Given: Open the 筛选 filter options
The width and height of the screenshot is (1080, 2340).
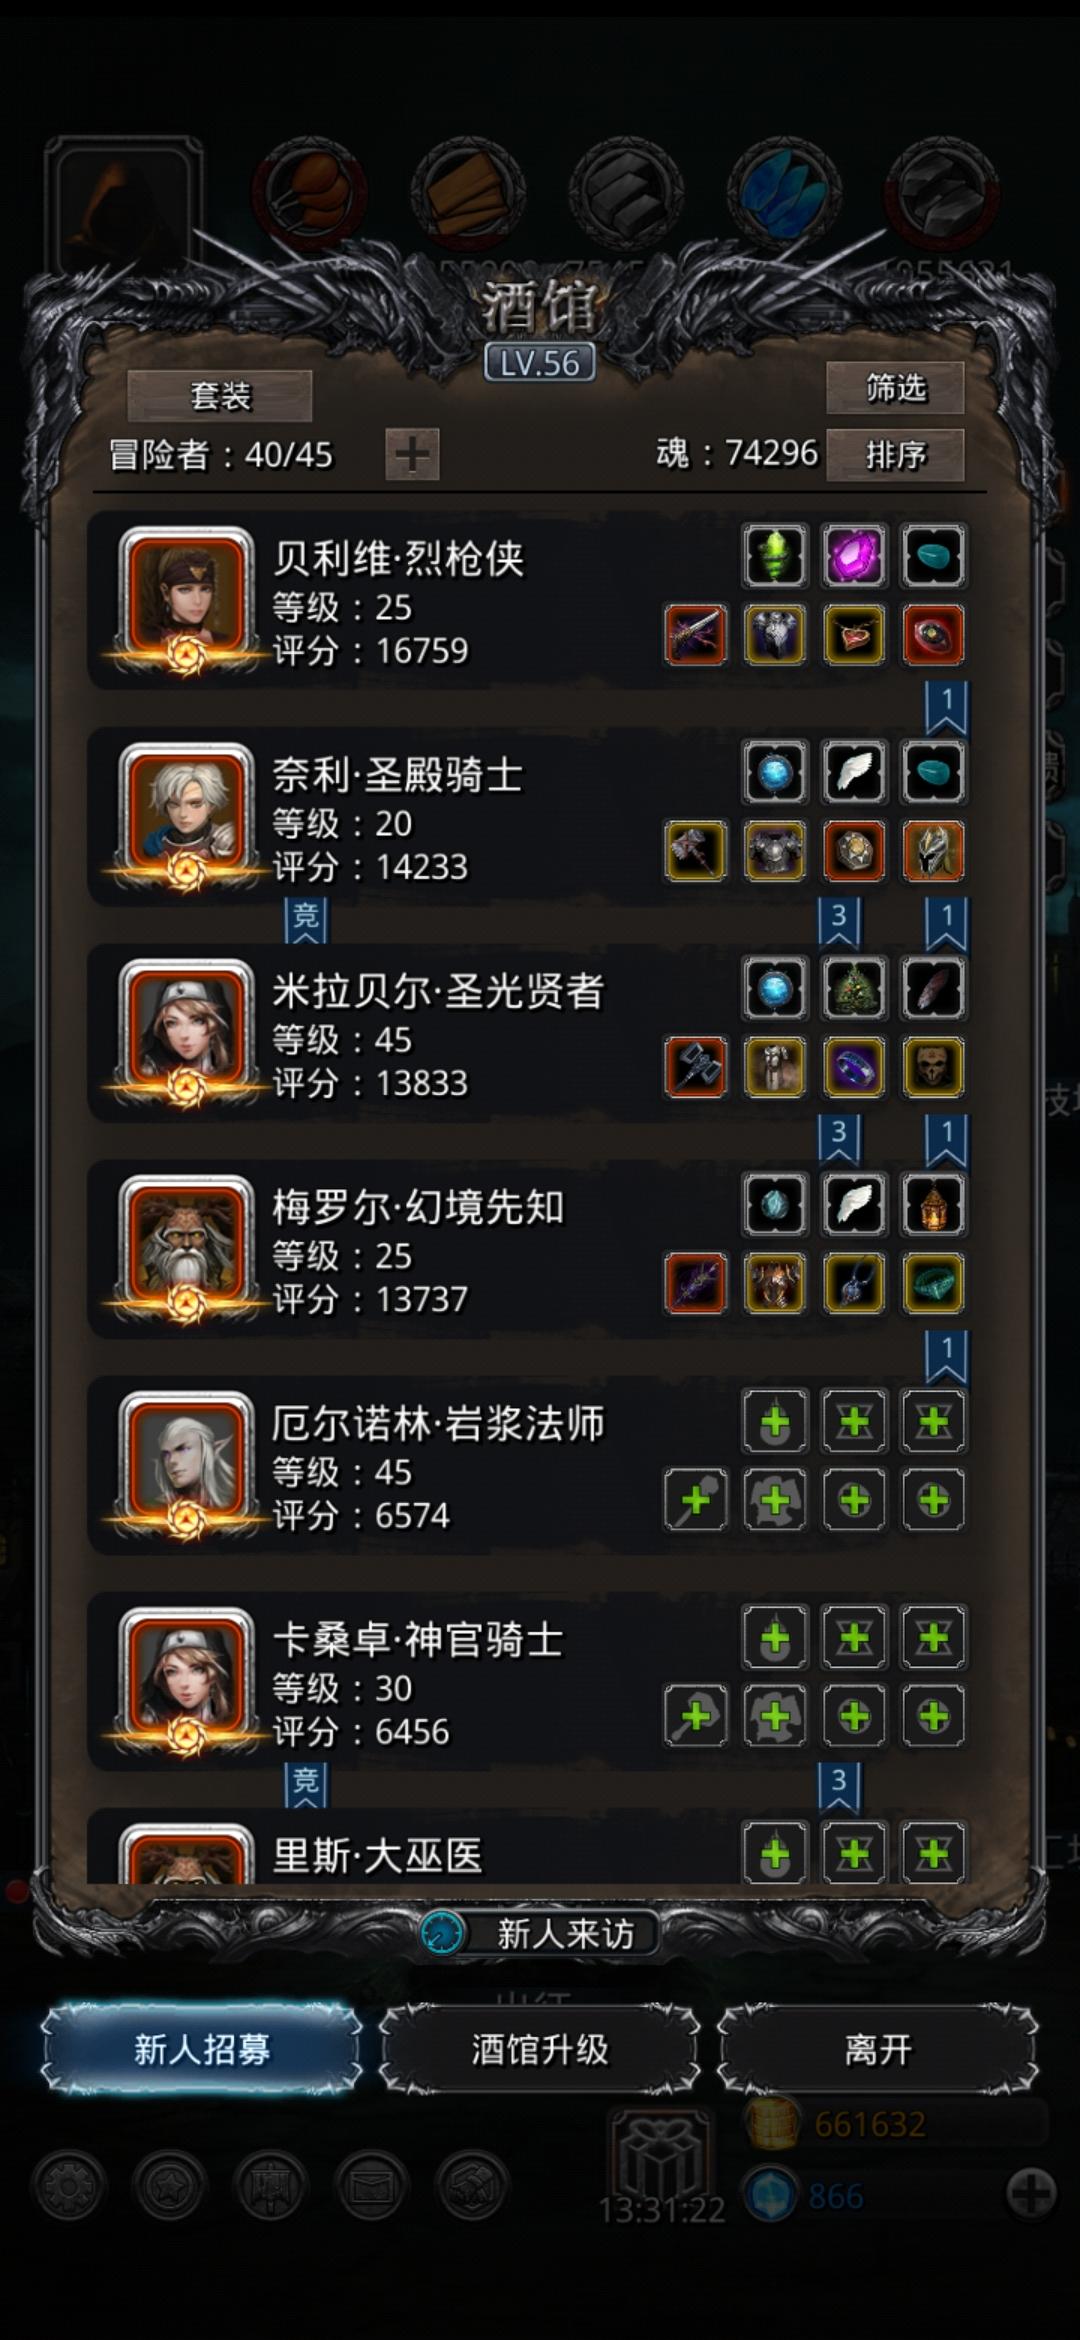Looking at the screenshot, I should click(895, 388).
